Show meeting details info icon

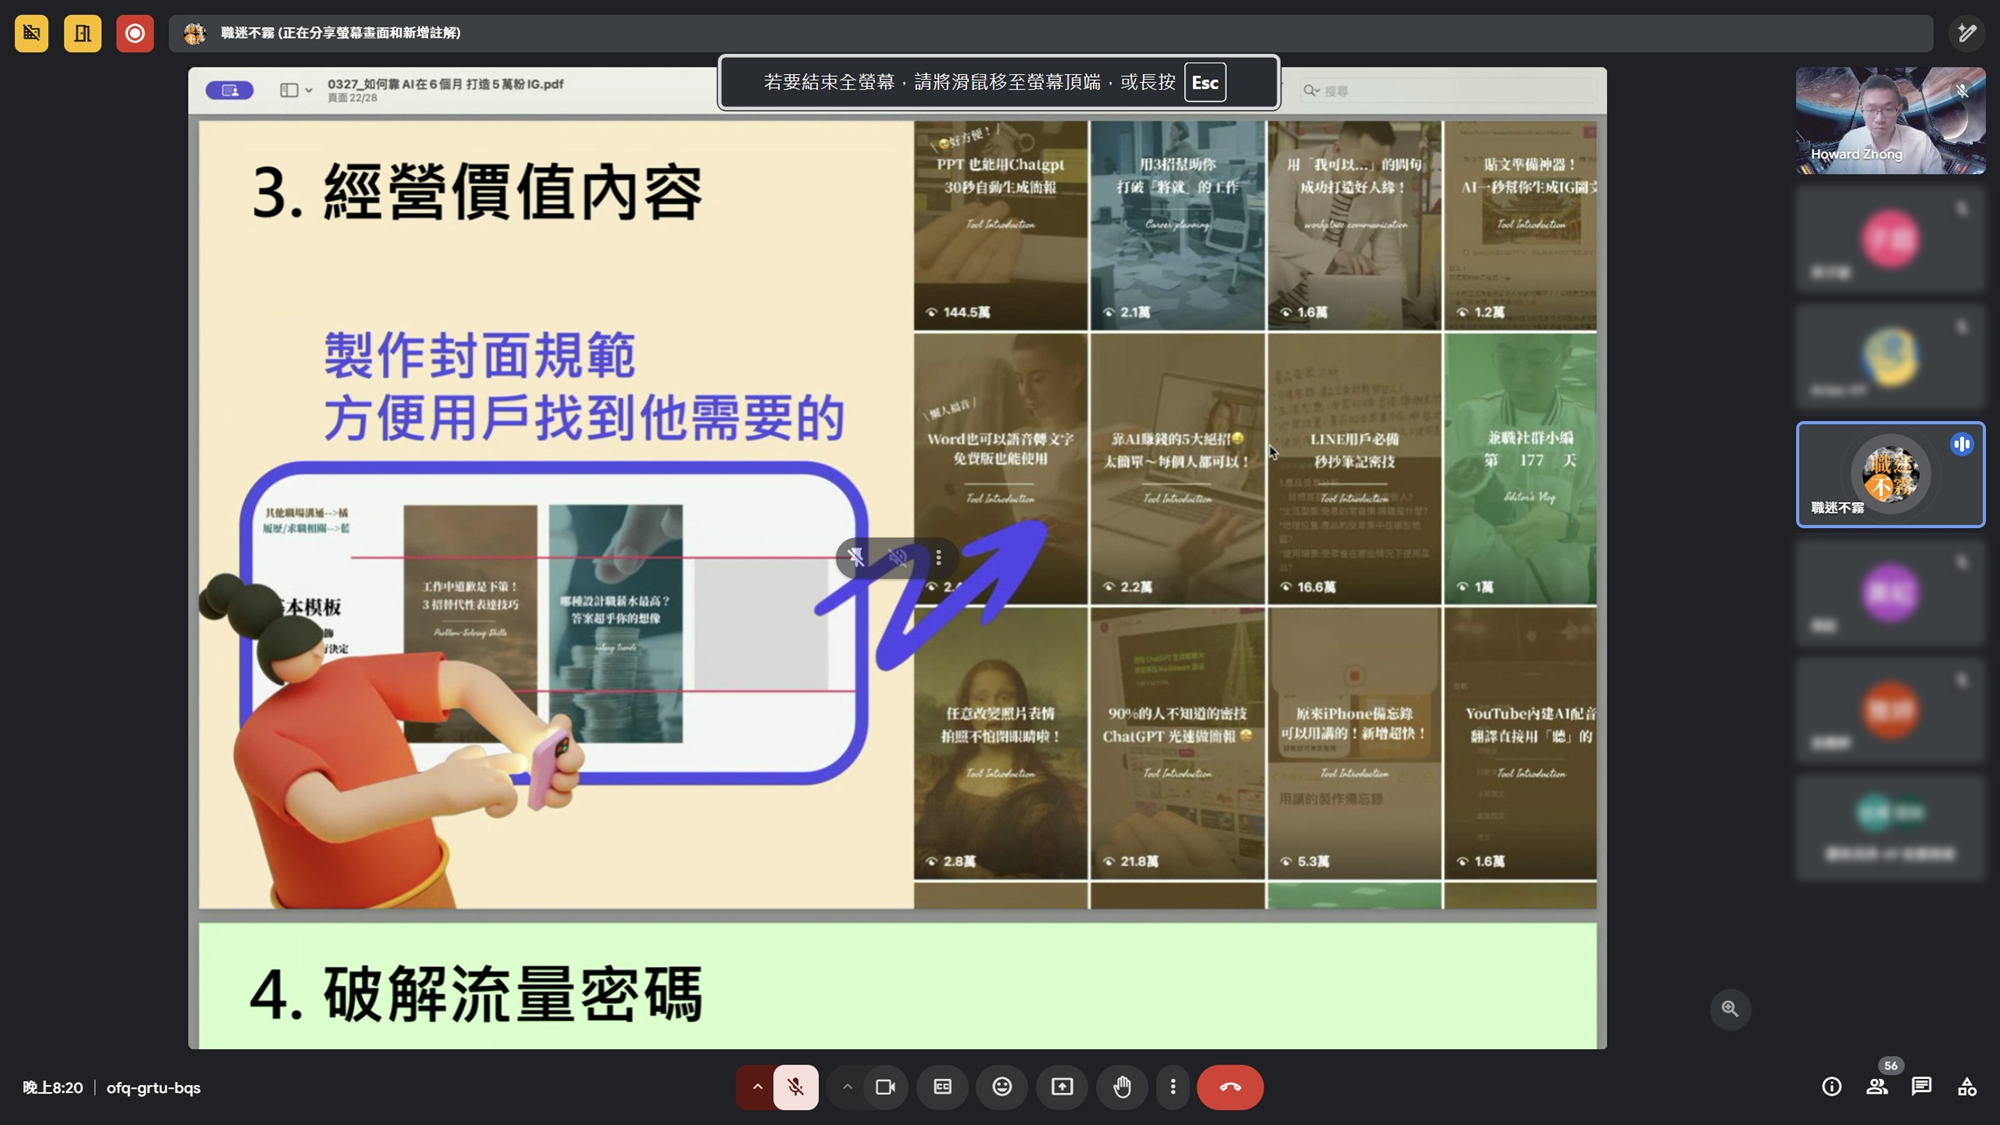coord(1831,1087)
